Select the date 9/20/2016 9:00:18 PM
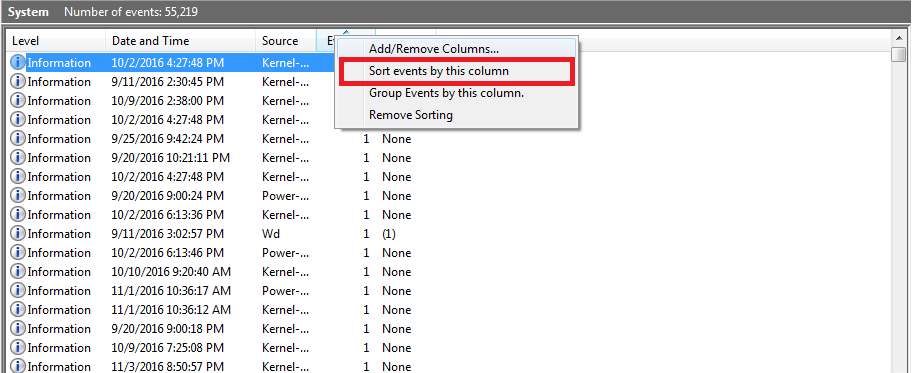This screenshot has height=373, width=912. (x=168, y=329)
